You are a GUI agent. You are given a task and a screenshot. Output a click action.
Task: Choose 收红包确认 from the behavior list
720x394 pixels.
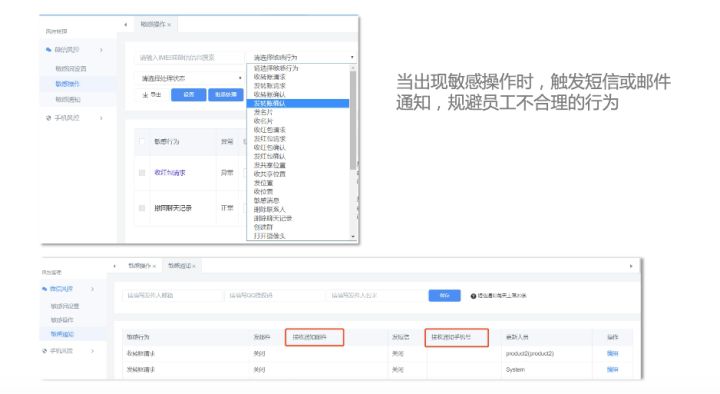(270, 148)
